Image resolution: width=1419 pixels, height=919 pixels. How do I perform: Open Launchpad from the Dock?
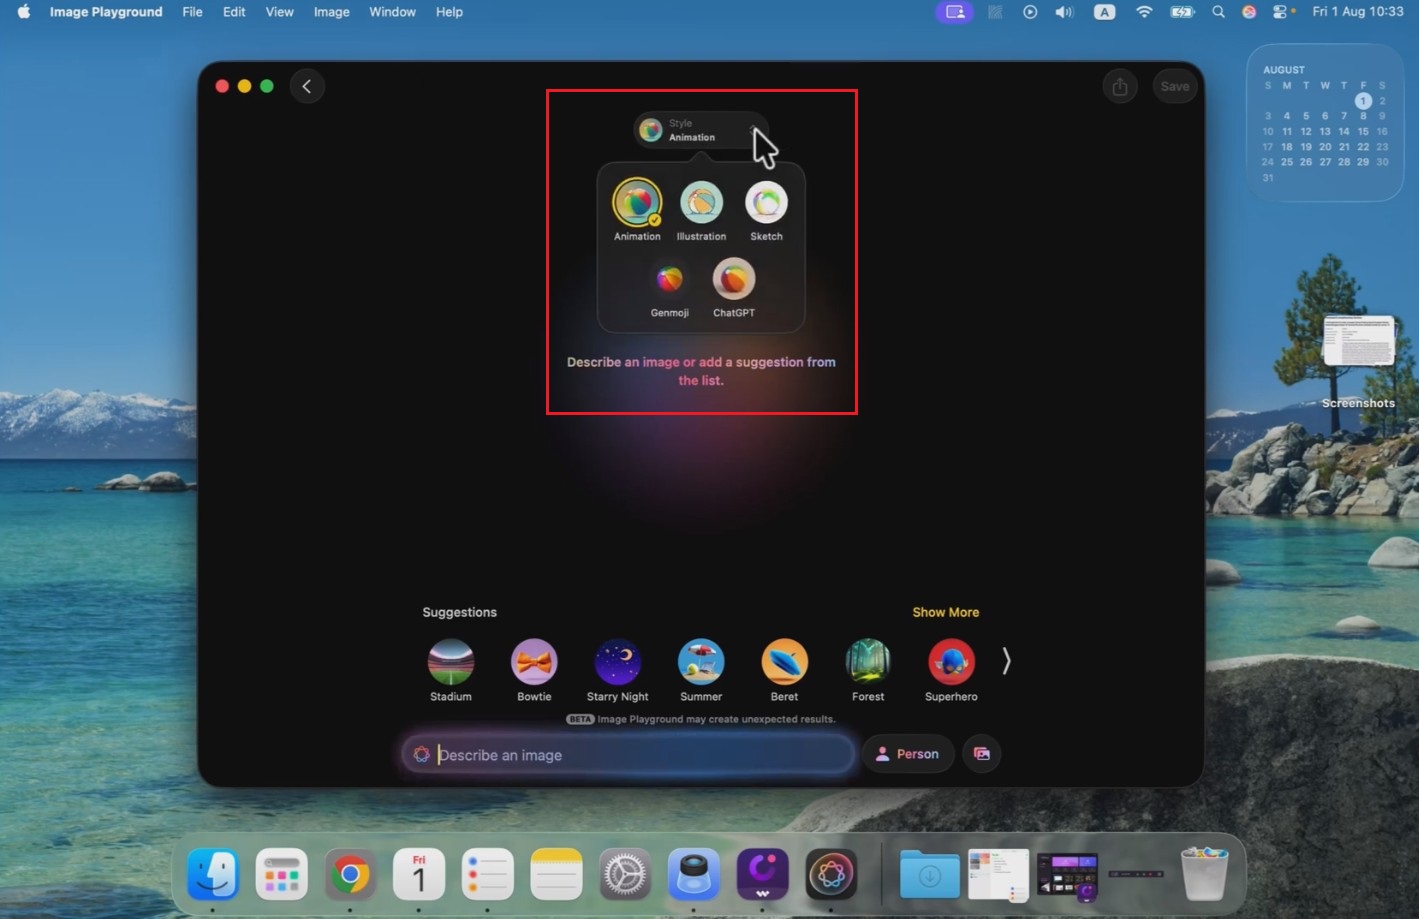pyautogui.click(x=282, y=875)
